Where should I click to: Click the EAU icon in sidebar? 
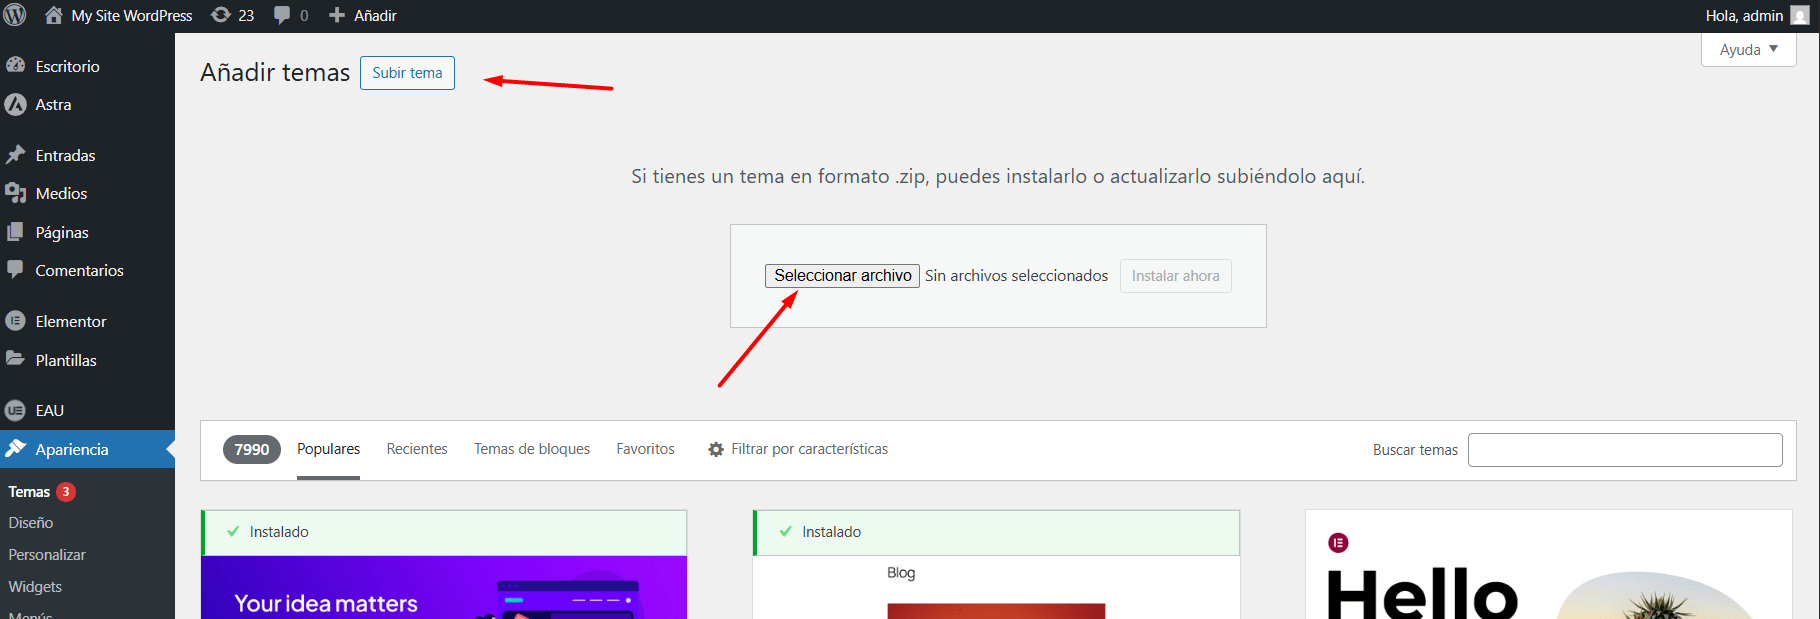(15, 410)
